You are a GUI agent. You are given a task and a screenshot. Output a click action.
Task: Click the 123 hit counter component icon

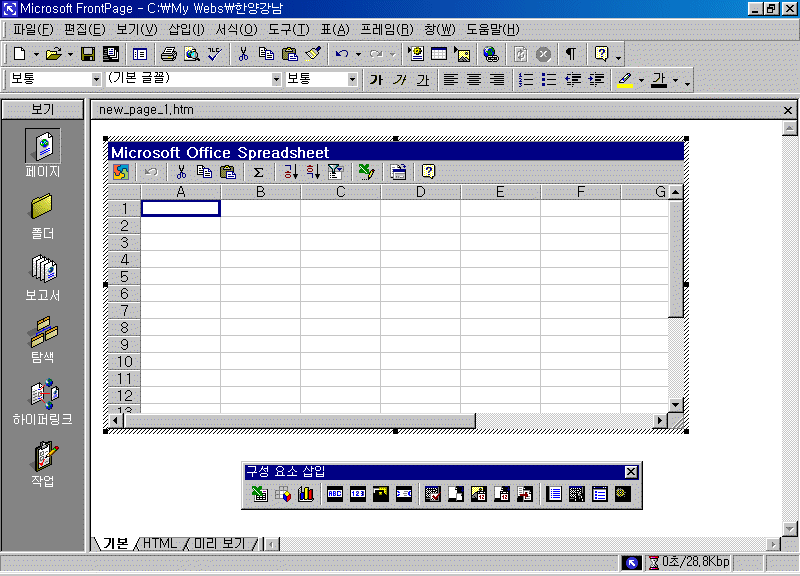tap(358, 494)
